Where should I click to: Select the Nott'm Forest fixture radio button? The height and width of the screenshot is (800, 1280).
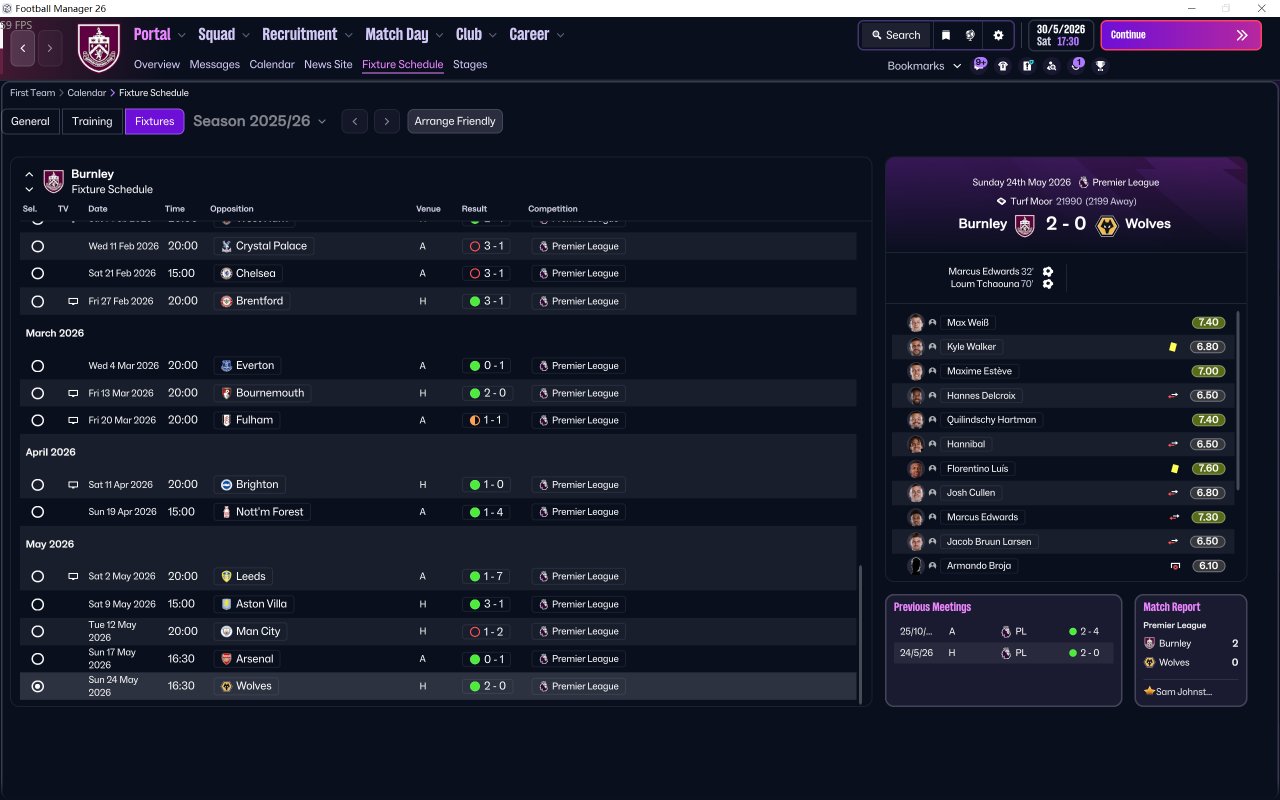click(x=38, y=512)
